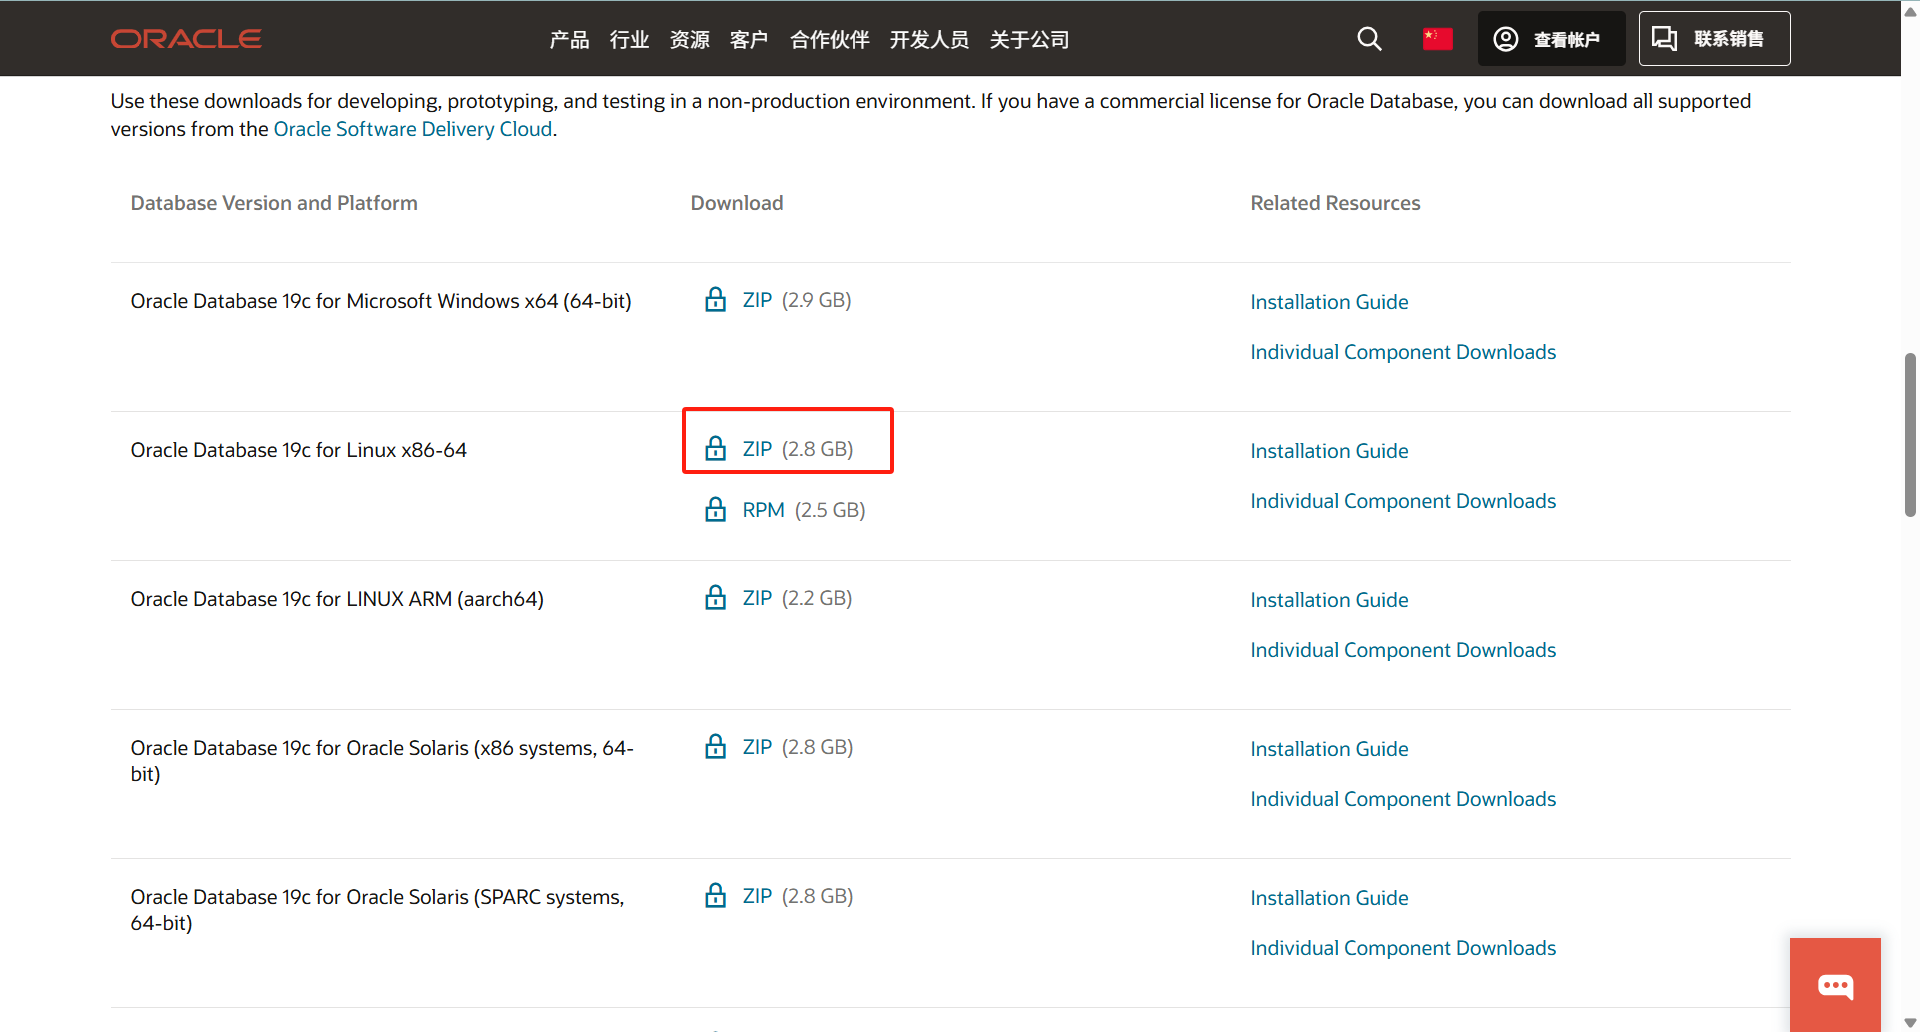
Task: Open the 关于公司 menu
Action: click(1029, 39)
